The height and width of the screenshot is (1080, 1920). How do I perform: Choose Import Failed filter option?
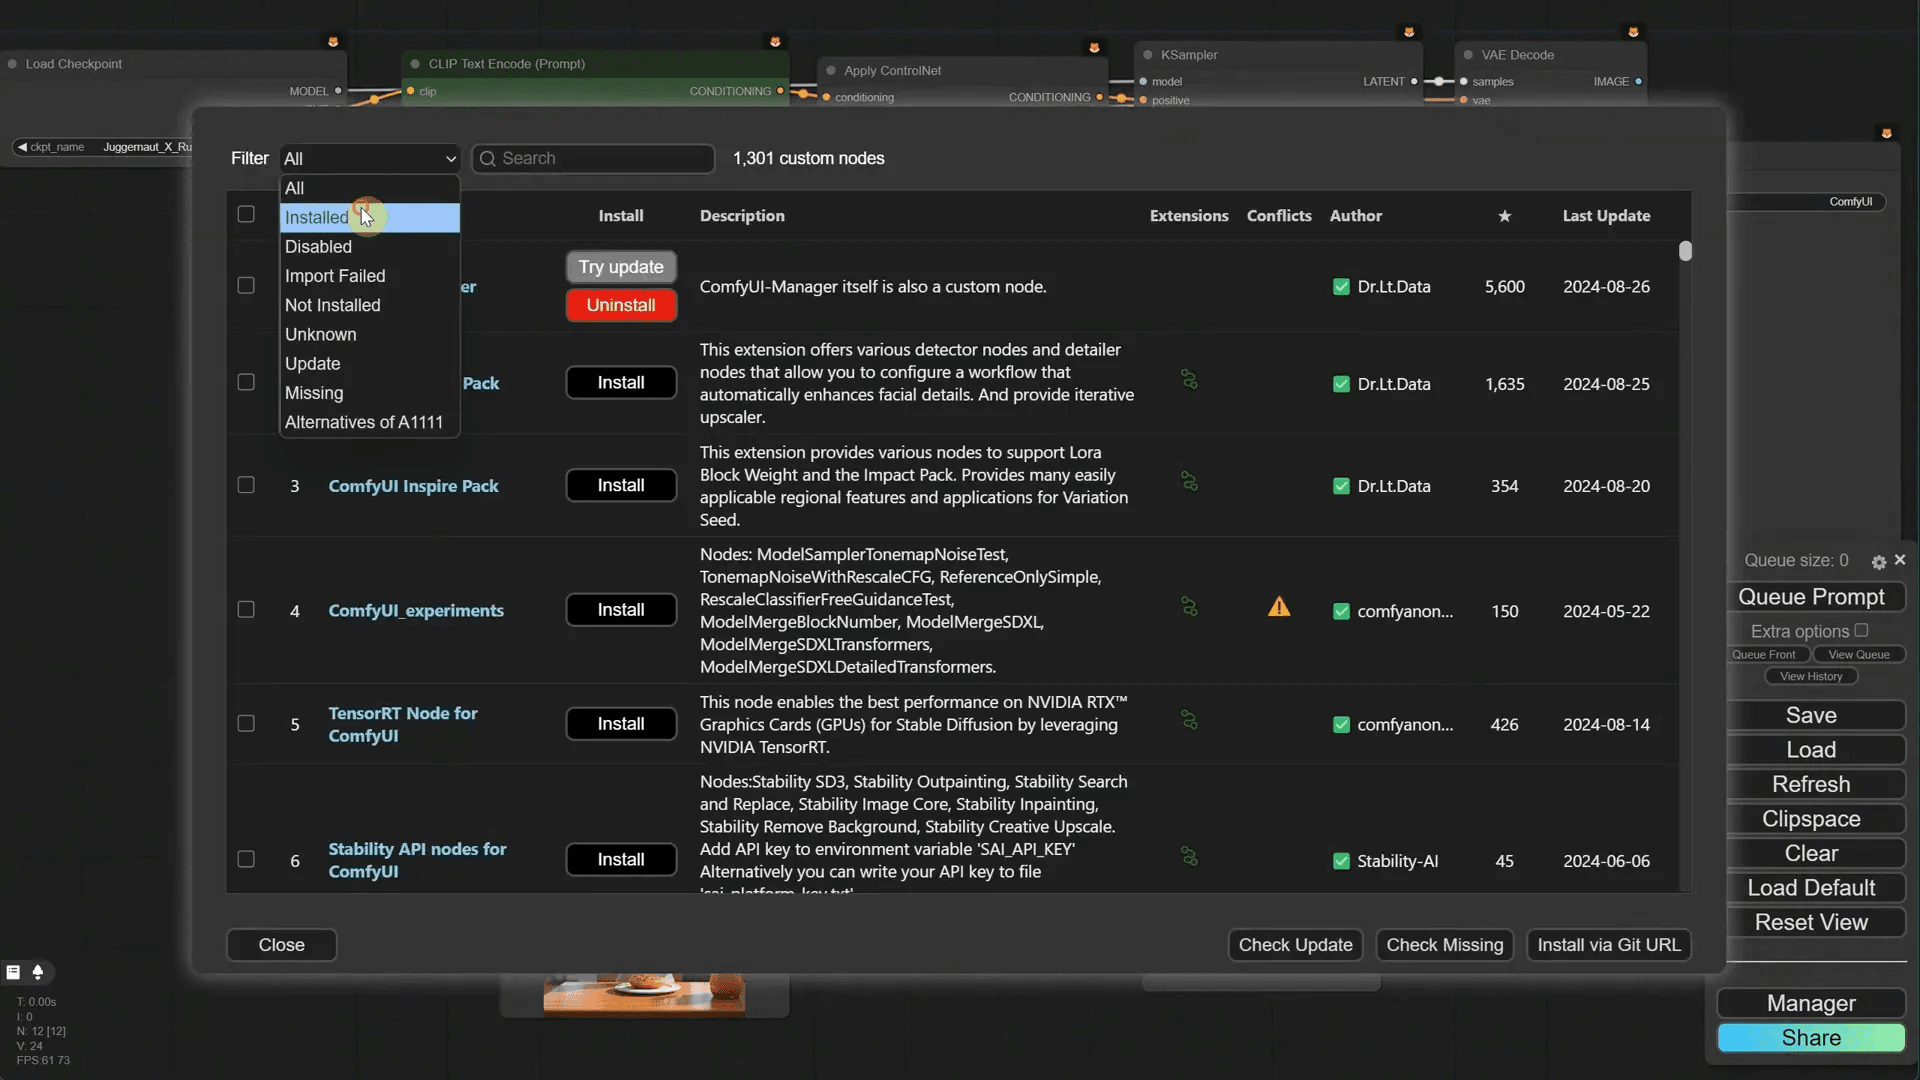pos(335,276)
